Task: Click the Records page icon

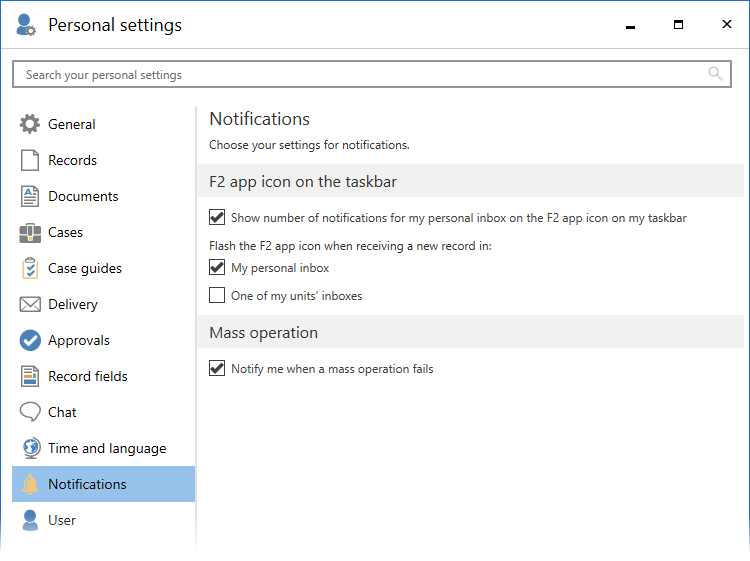Action: click(30, 160)
